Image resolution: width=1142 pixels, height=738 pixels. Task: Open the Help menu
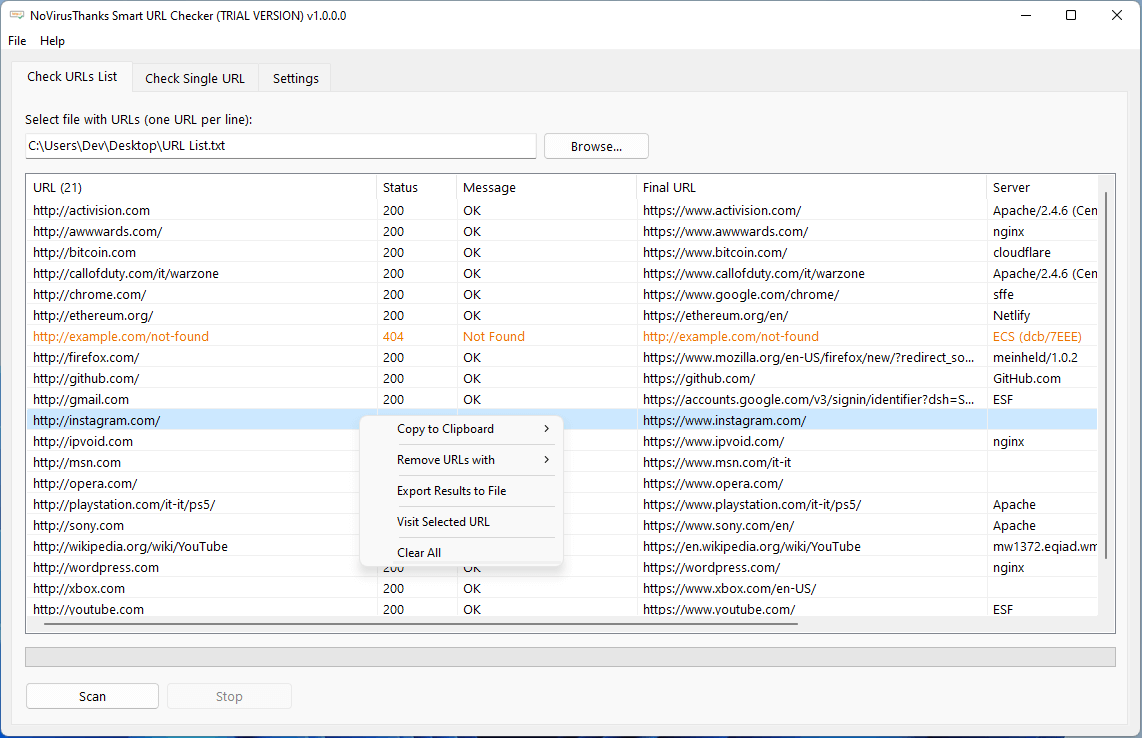[x=52, y=41]
